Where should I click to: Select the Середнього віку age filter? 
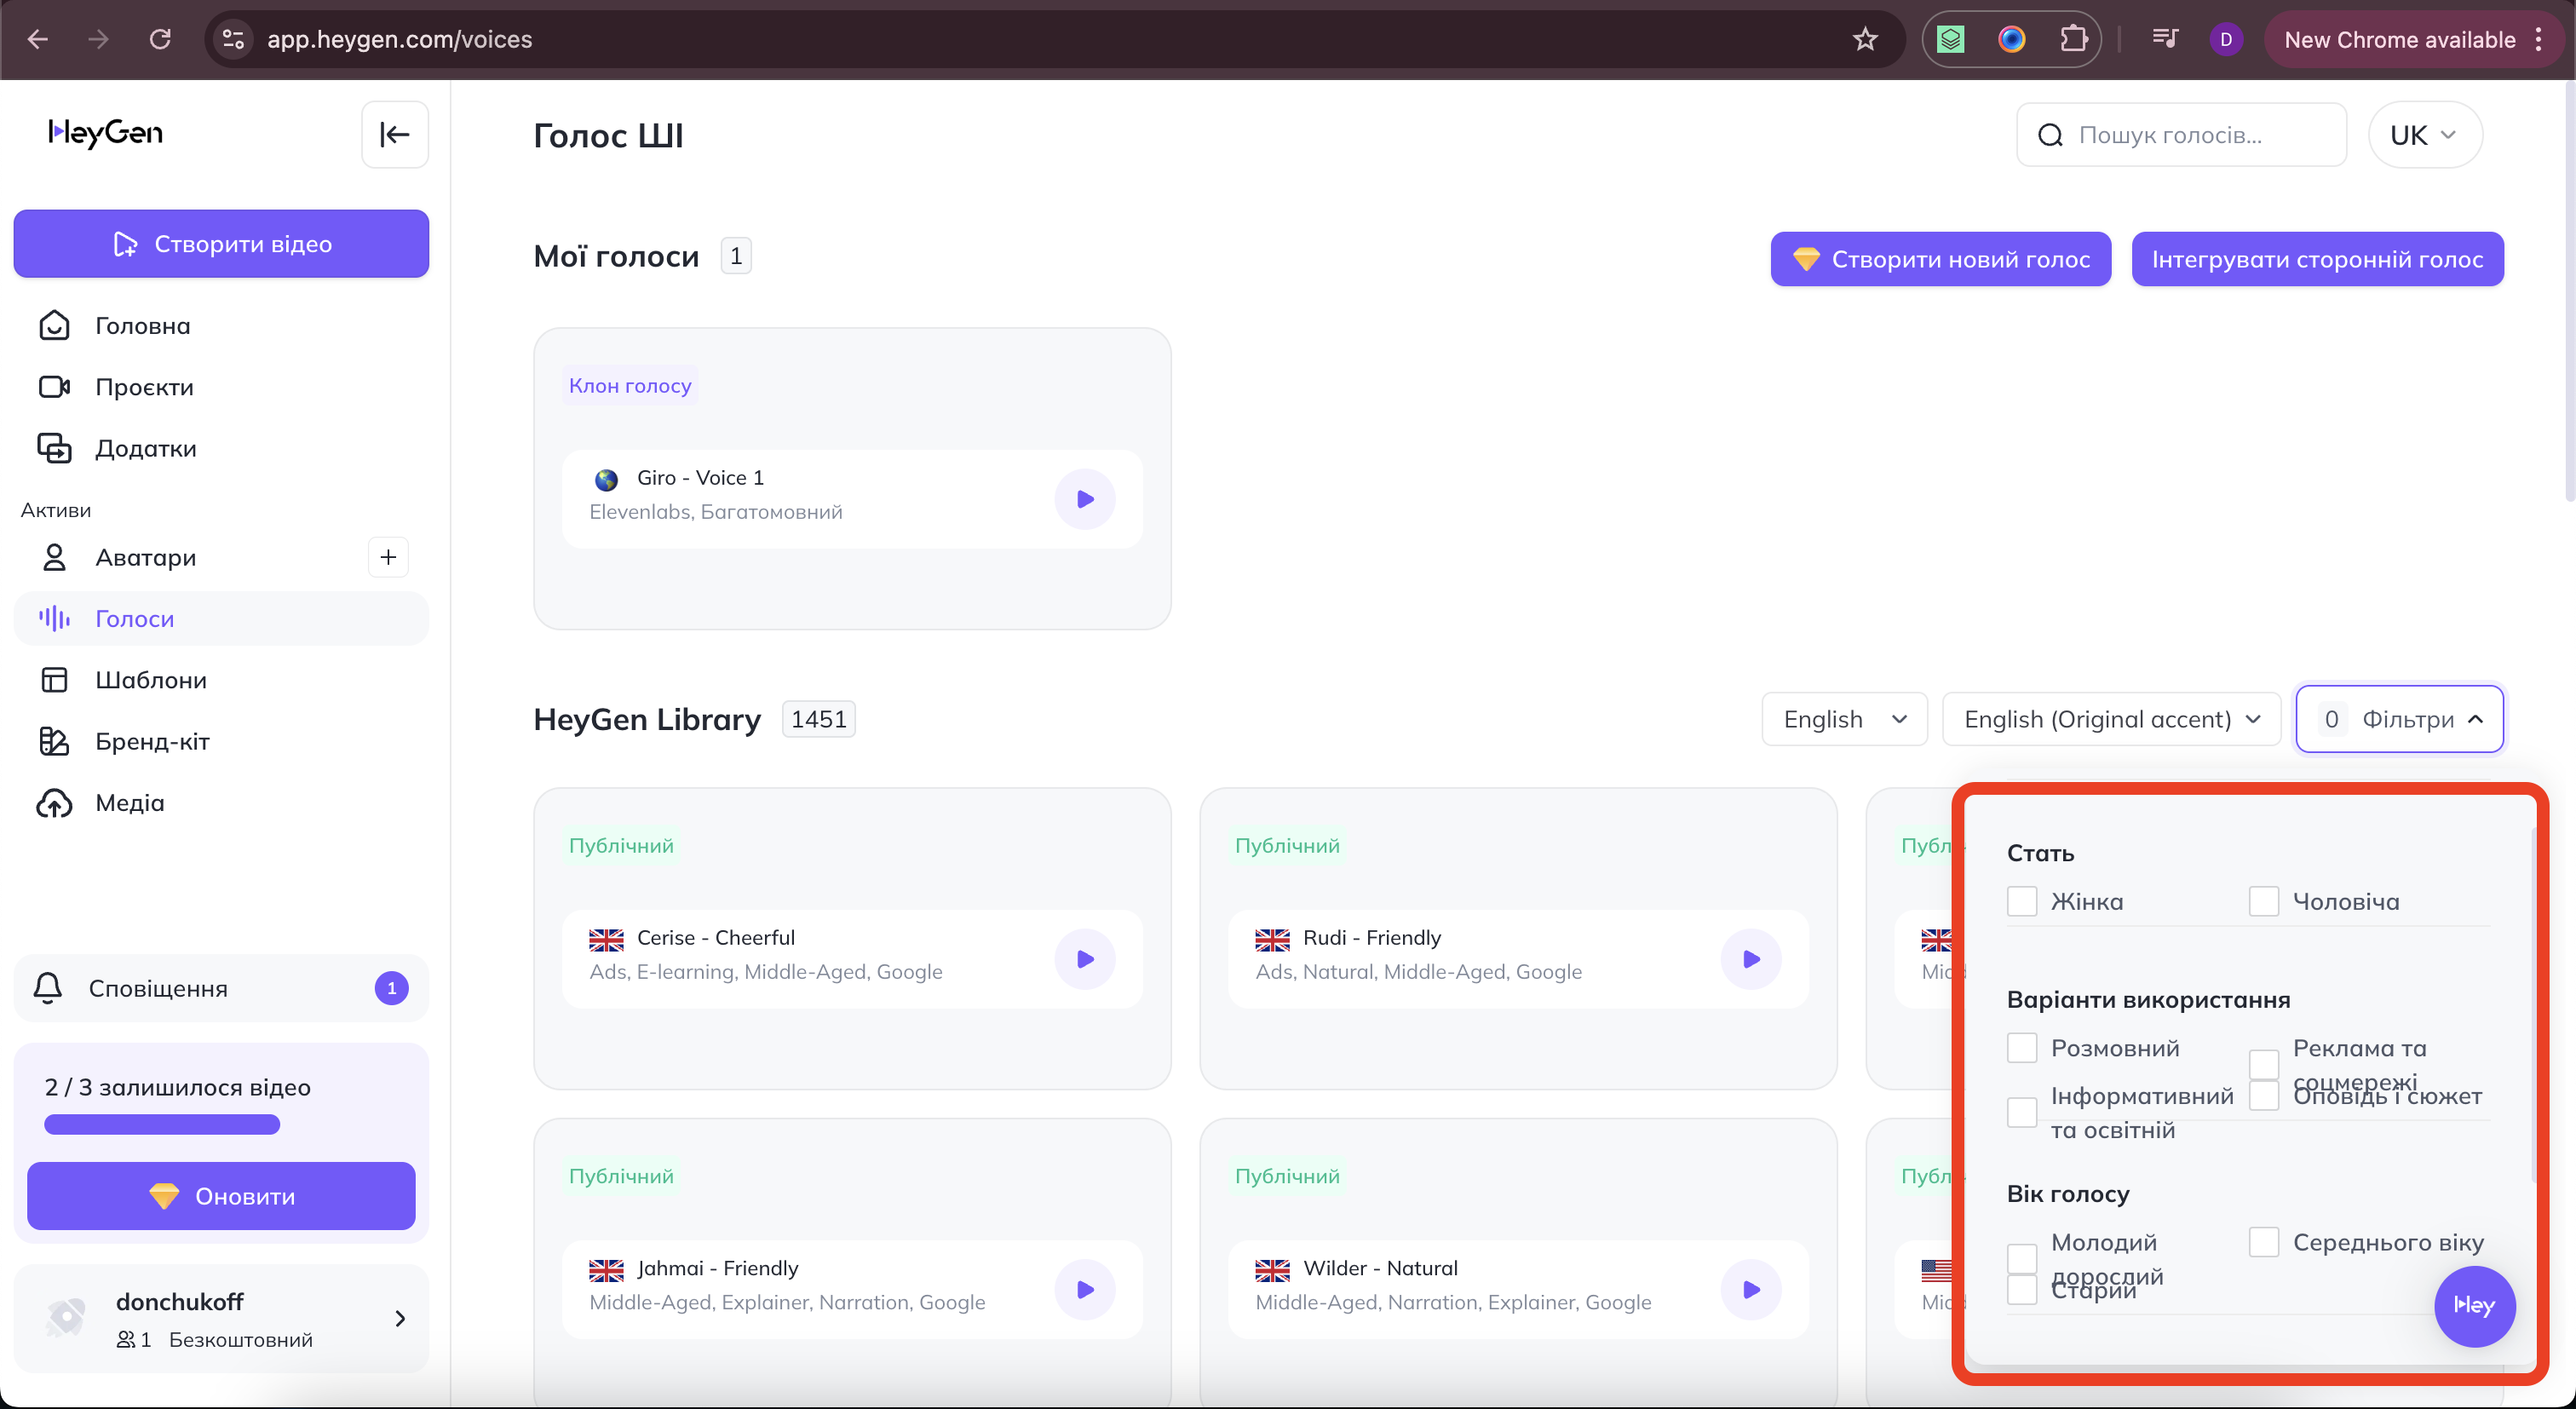coord(2264,1242)
